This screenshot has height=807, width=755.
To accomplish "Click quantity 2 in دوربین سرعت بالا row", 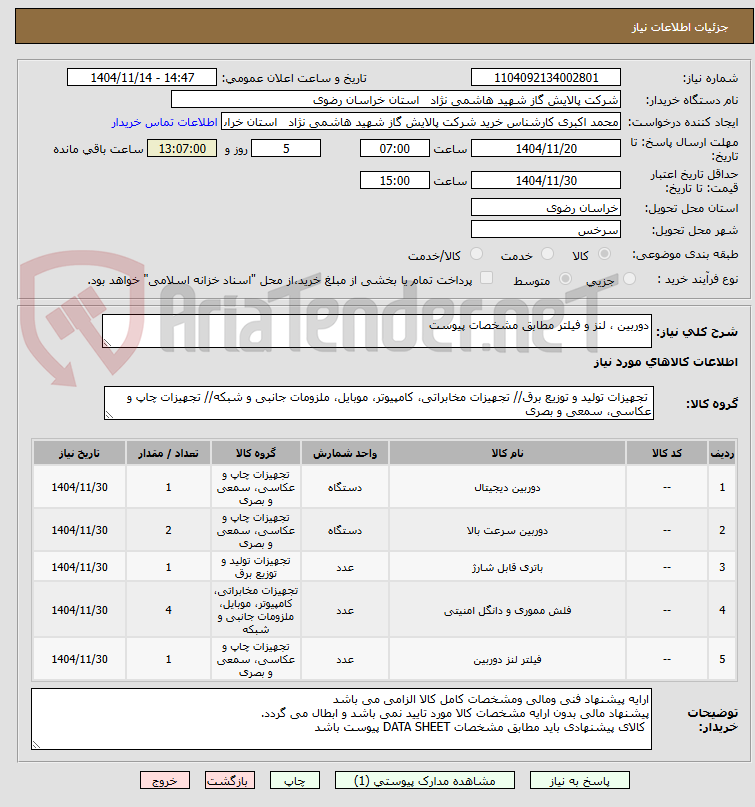I will click(168, 530).
